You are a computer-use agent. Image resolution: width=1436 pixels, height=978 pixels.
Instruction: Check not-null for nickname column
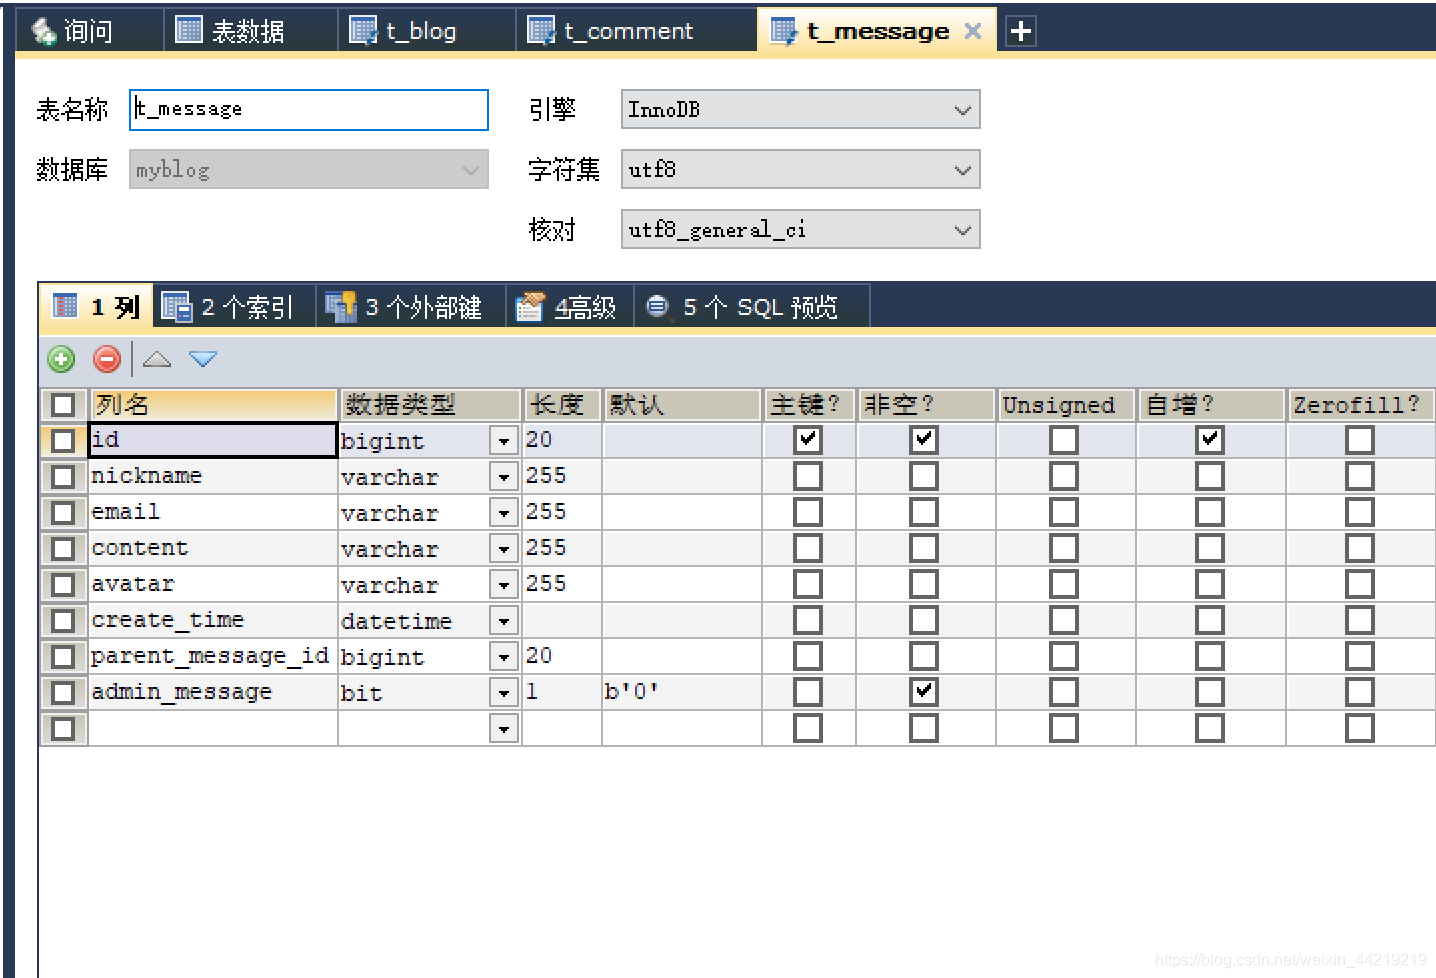(x=924, y=475)
